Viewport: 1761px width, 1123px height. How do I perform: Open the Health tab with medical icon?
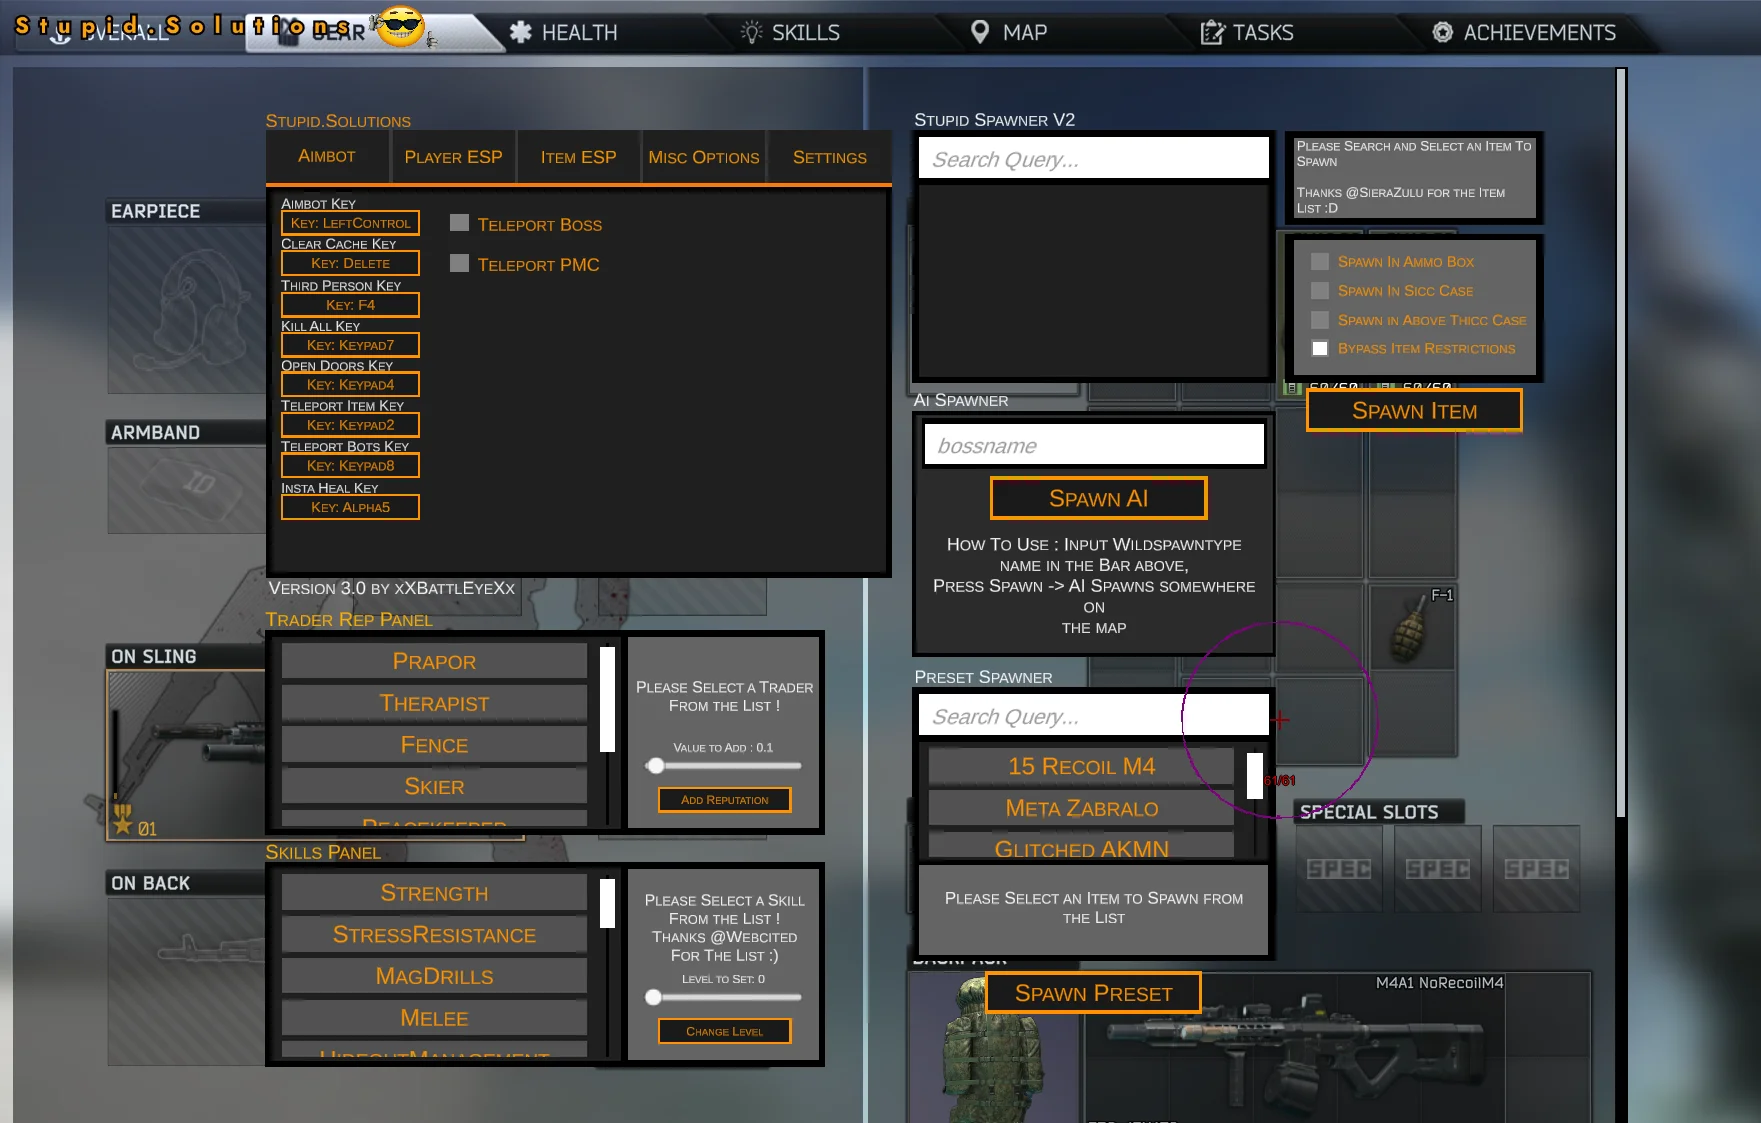[521, 32]
